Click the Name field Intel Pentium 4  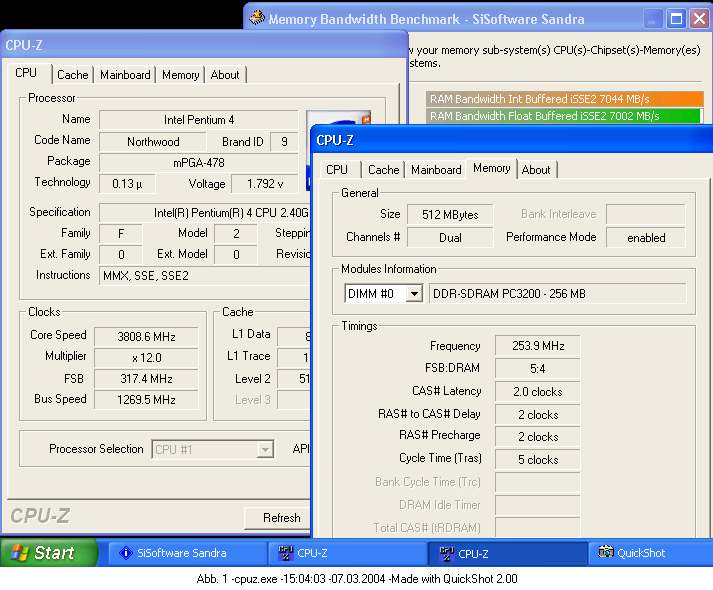coord(199,120)
